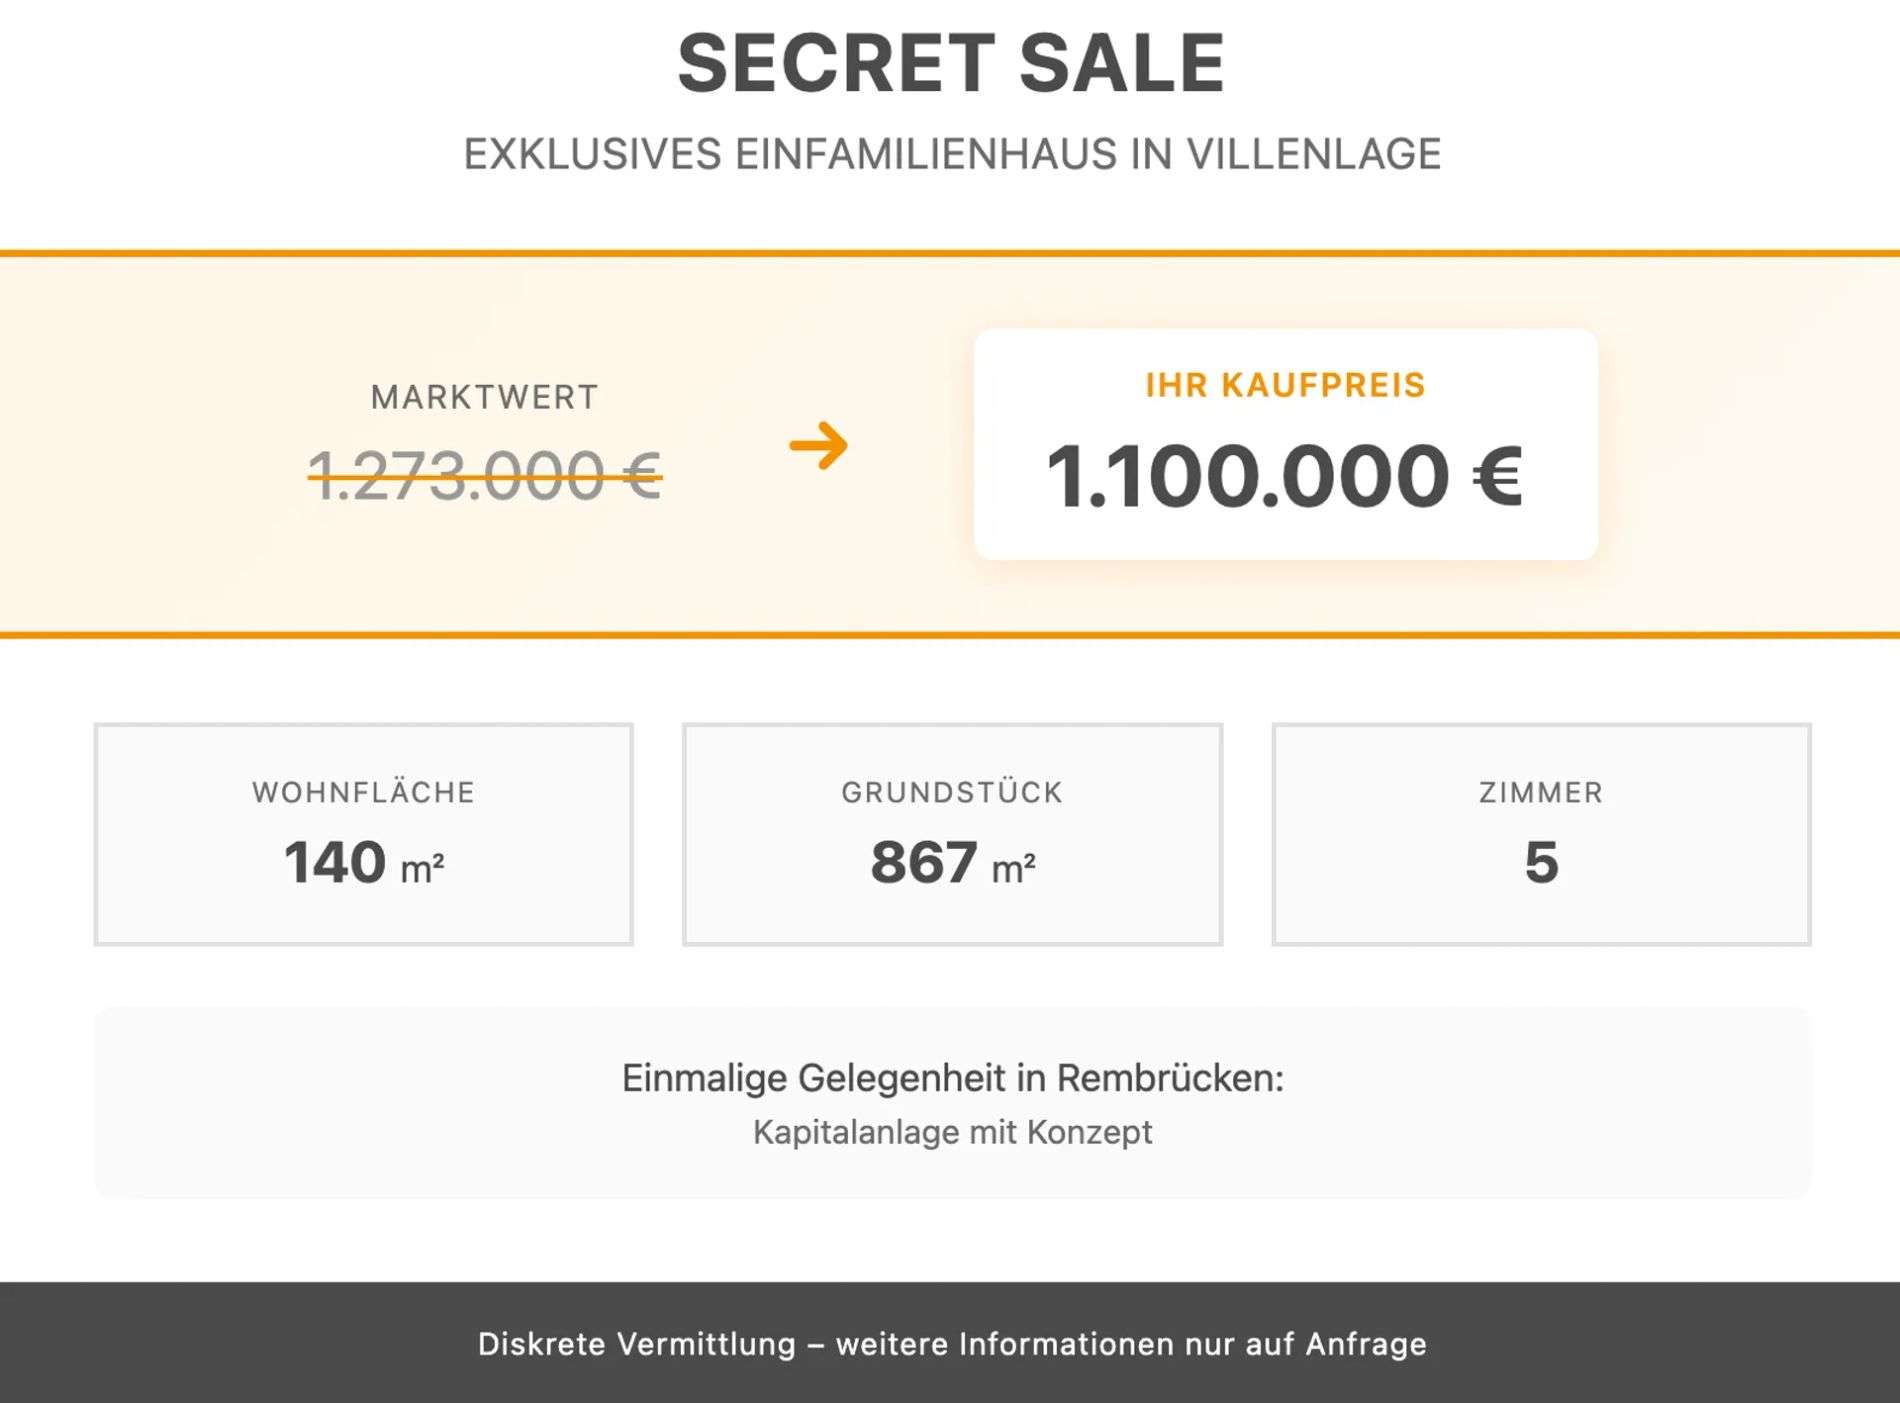Click the orange arrow icon
The width and height of the screenshot is (1900, 1403).
[x=818, y=445]
